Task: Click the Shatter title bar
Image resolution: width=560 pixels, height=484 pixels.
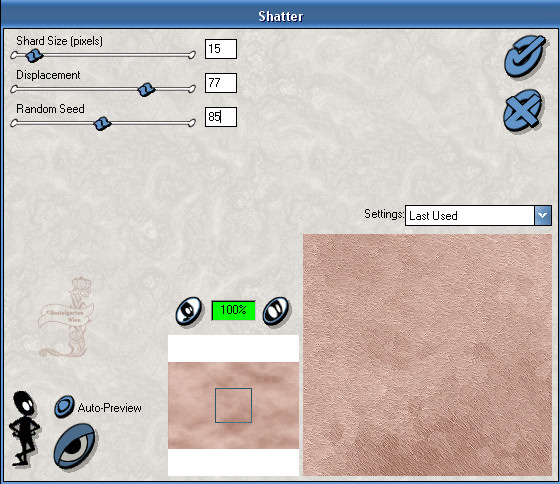Action: tap(280, 16)
